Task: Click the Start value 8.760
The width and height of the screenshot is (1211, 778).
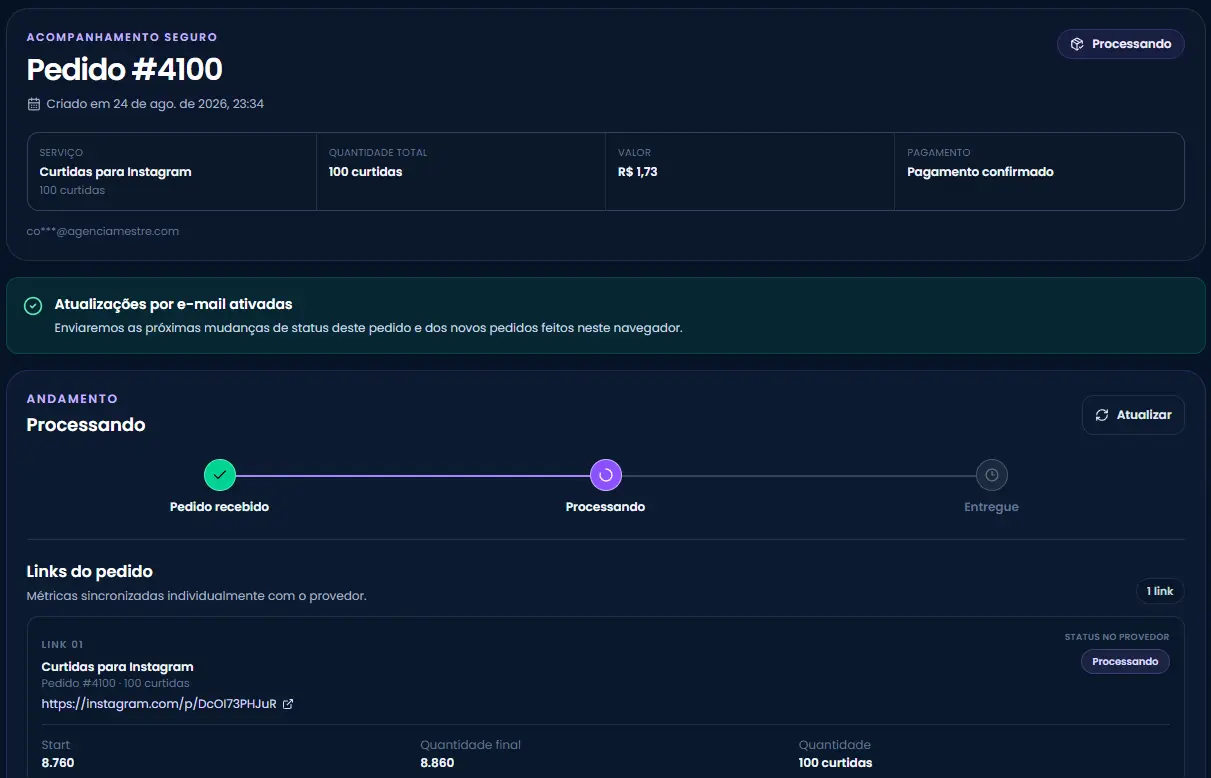Action: point(58,763)
